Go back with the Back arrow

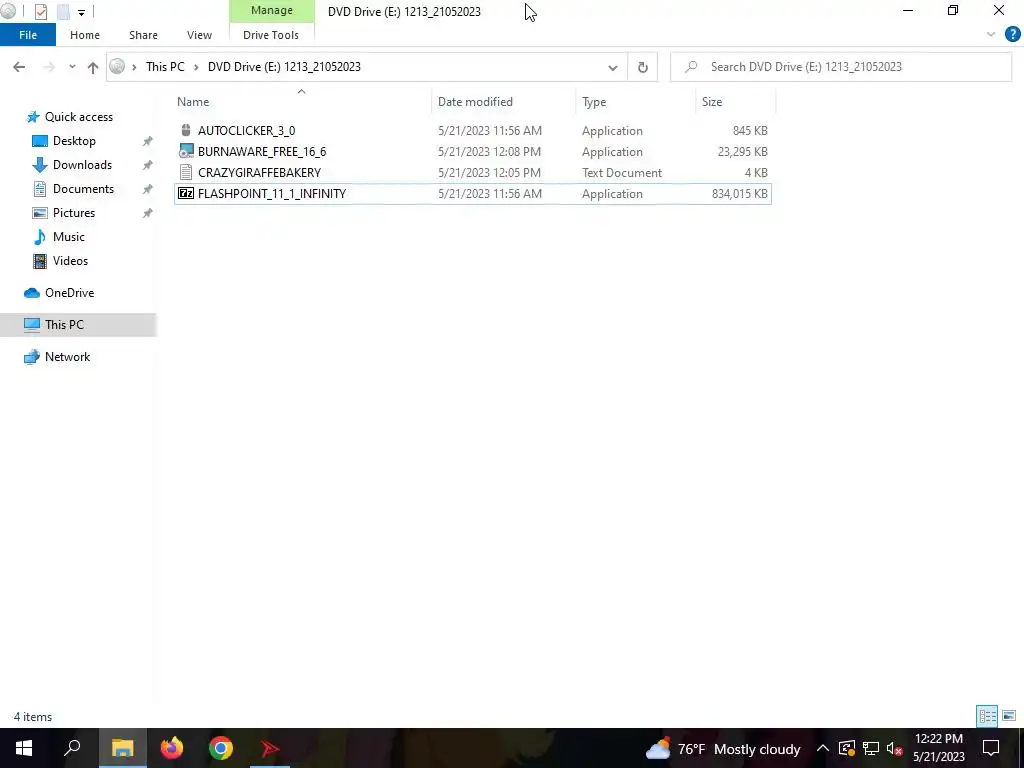19,67
